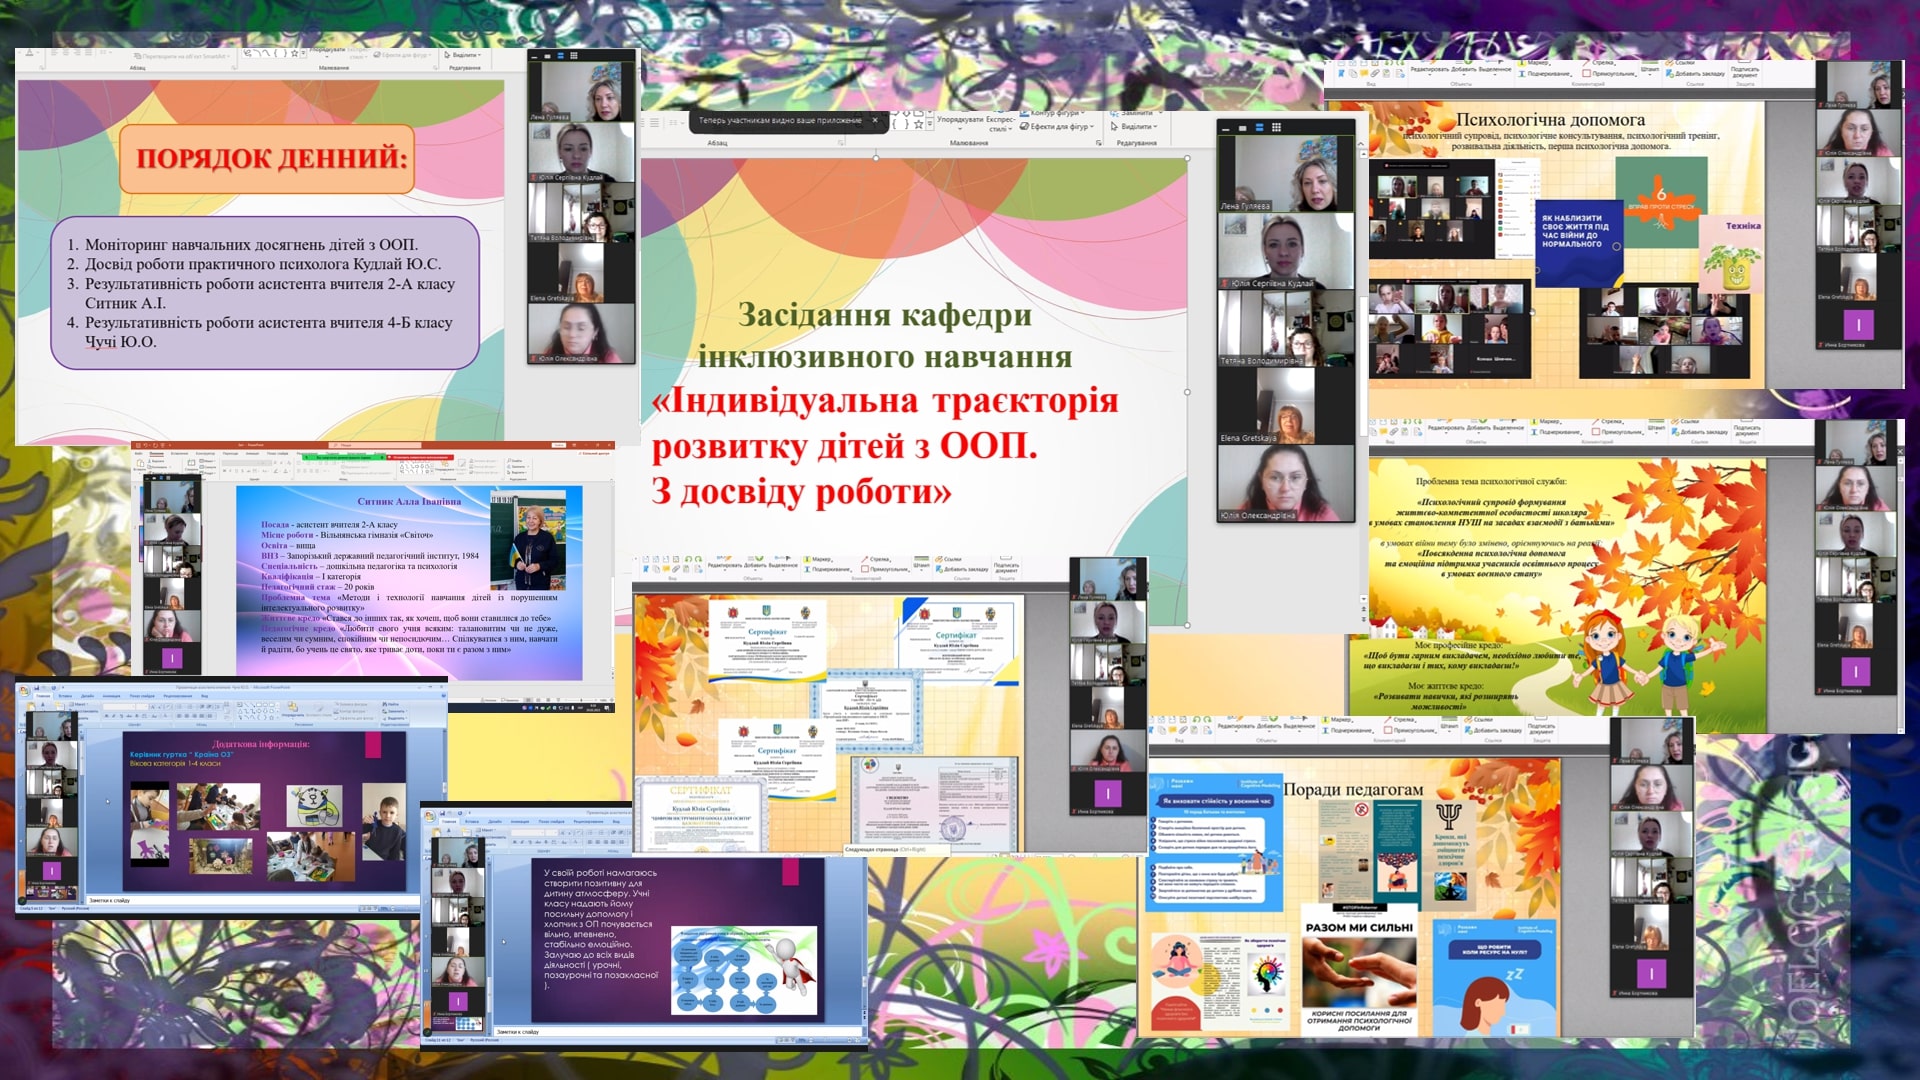This screenshot has height=1080, width=1920.
Task: Select Тетяна Володимирівна video tile beside title slide
Action: tap(1286, 329)
